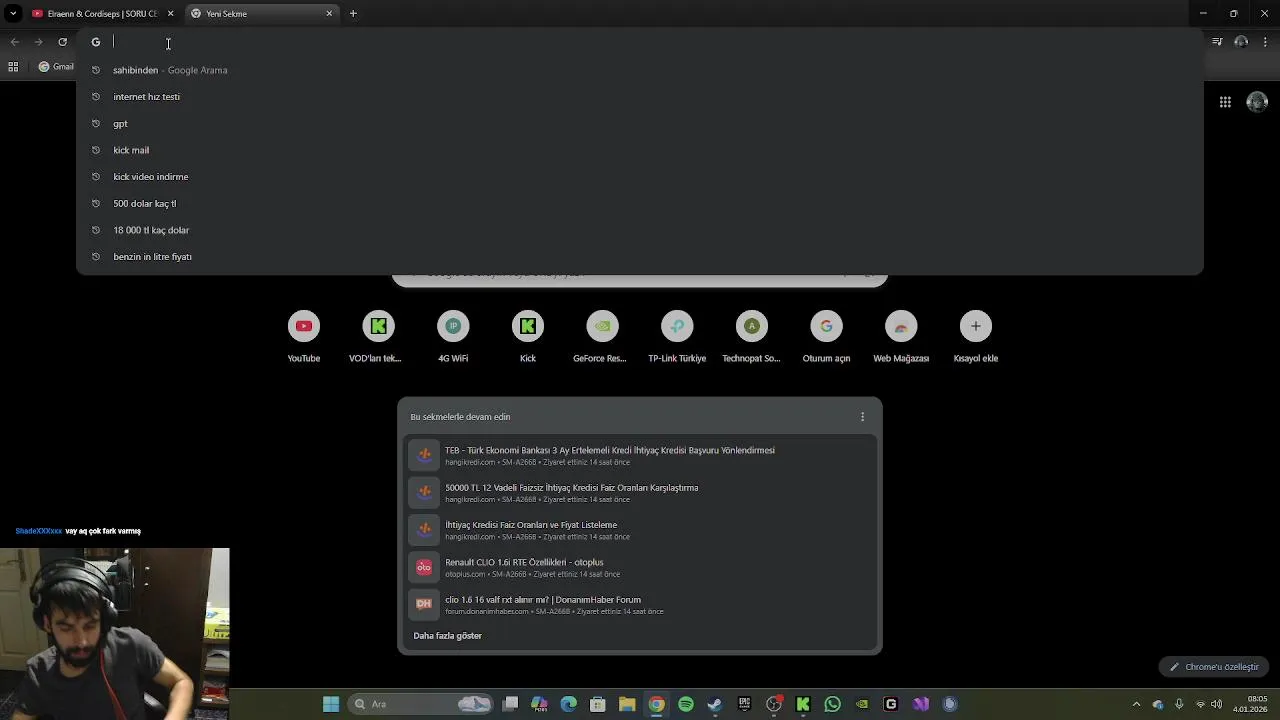Open the clock and date 08:05

(1252, 704)
